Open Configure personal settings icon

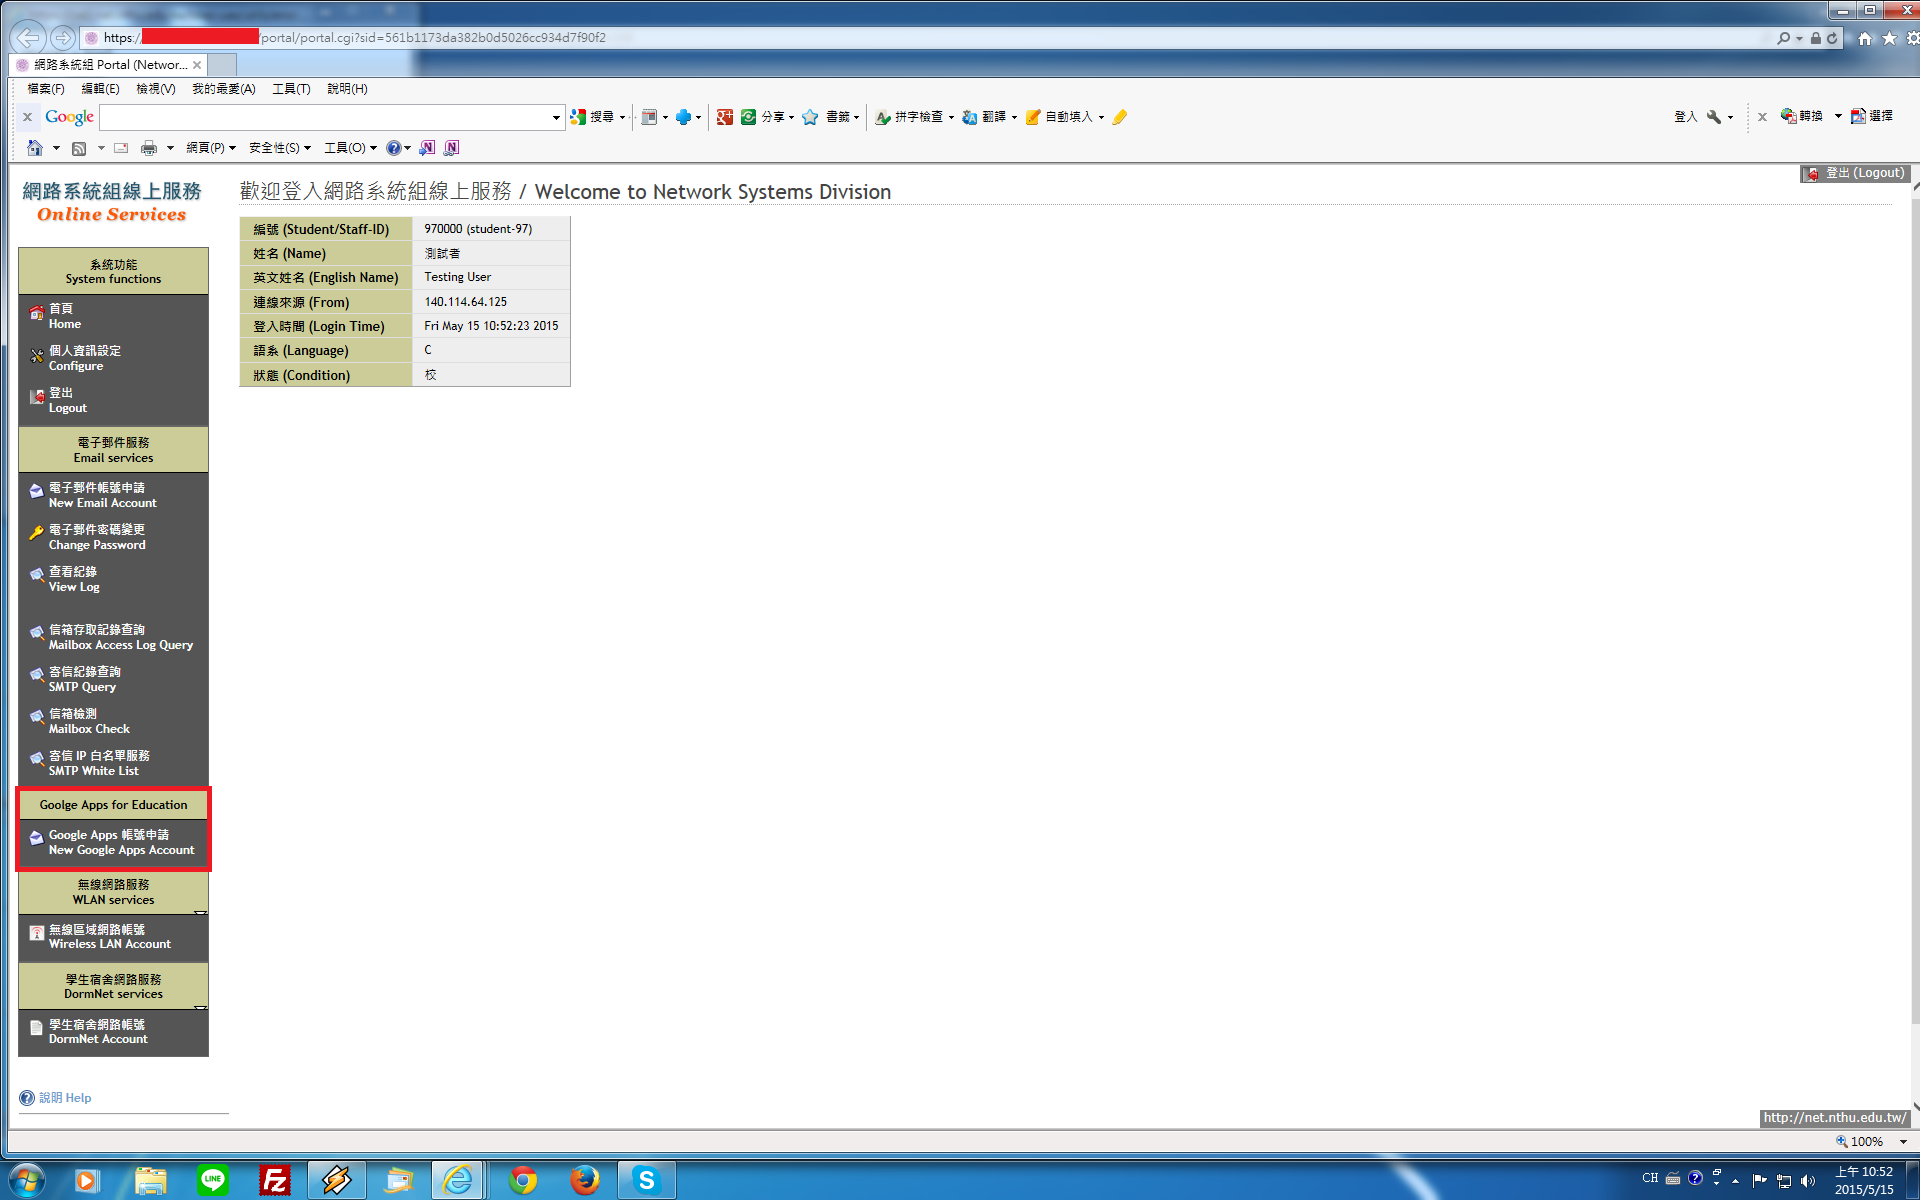click(37, 356)
